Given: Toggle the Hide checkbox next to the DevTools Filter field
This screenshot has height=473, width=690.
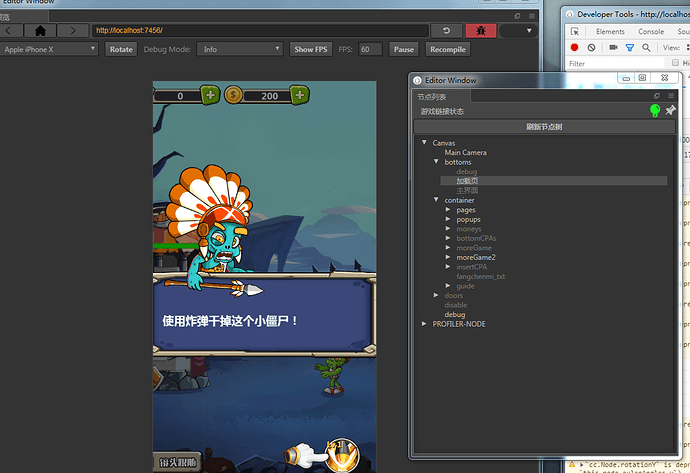Looking at the screenshot, I should click(675, 63).
